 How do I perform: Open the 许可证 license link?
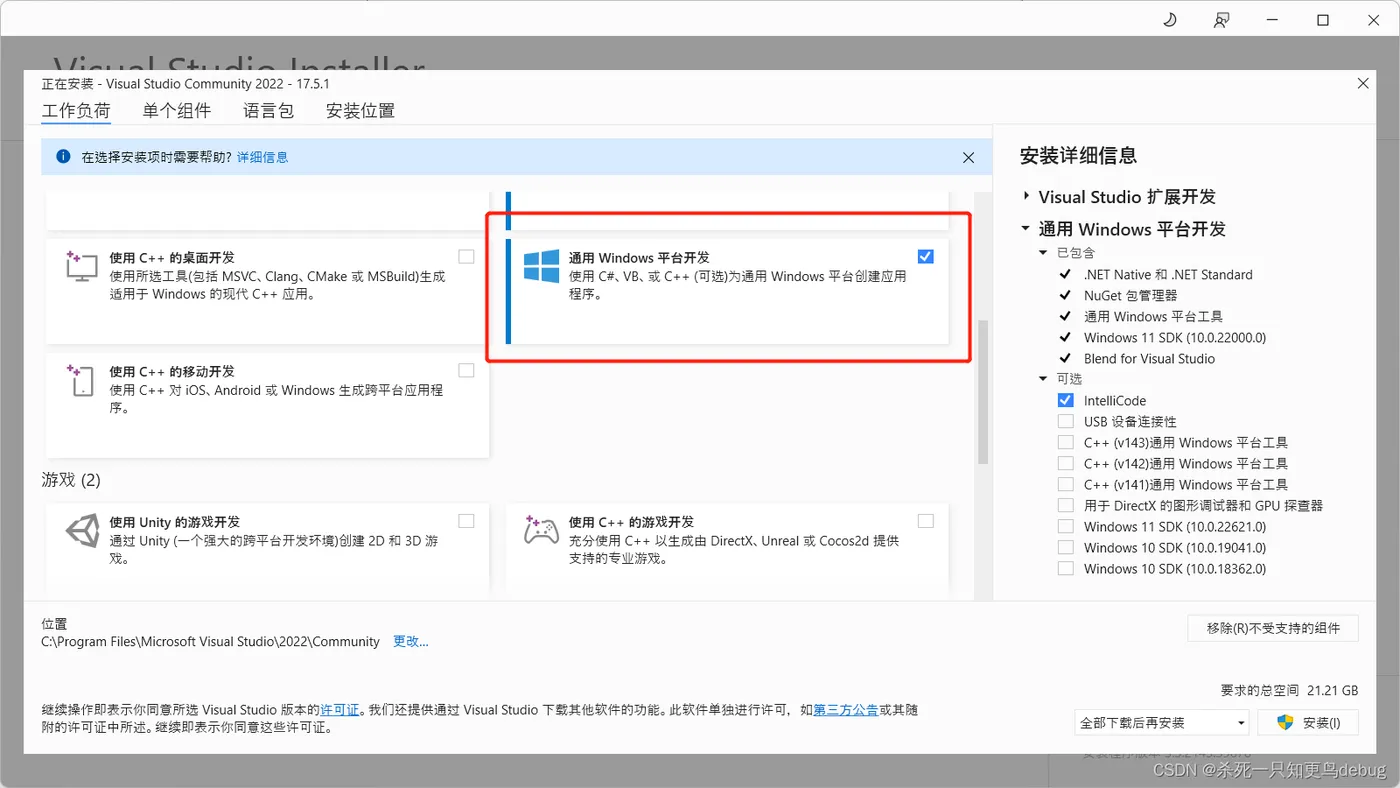(x=340, y=709)
